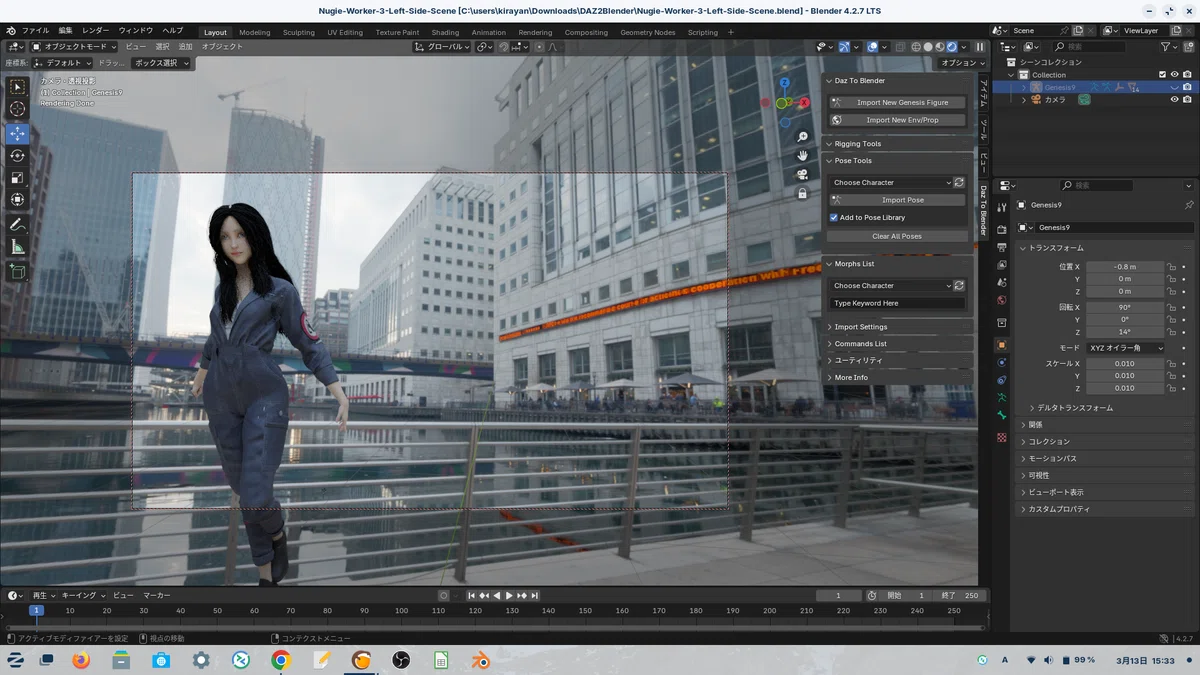Open the View Layer properties tab icon
Viewport: 1200px width, 675px height.
[1001, 265]
